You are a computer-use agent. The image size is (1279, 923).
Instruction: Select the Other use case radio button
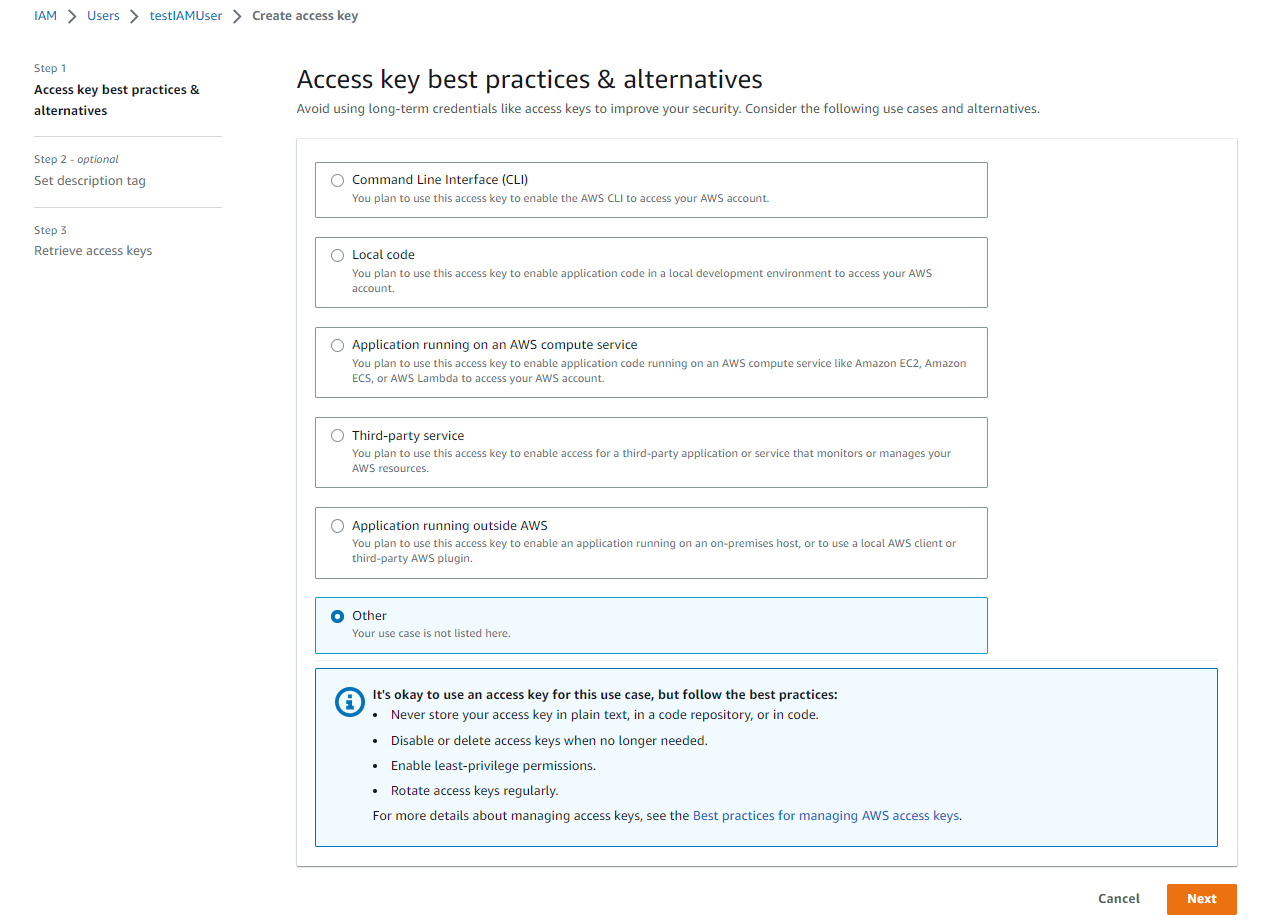(337, 616)
